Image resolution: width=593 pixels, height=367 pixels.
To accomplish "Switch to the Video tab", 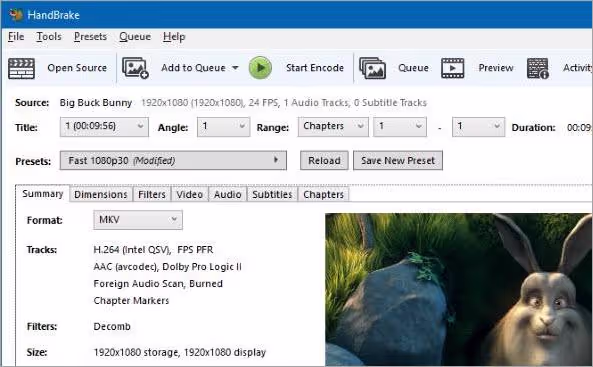I will [189, 194].
